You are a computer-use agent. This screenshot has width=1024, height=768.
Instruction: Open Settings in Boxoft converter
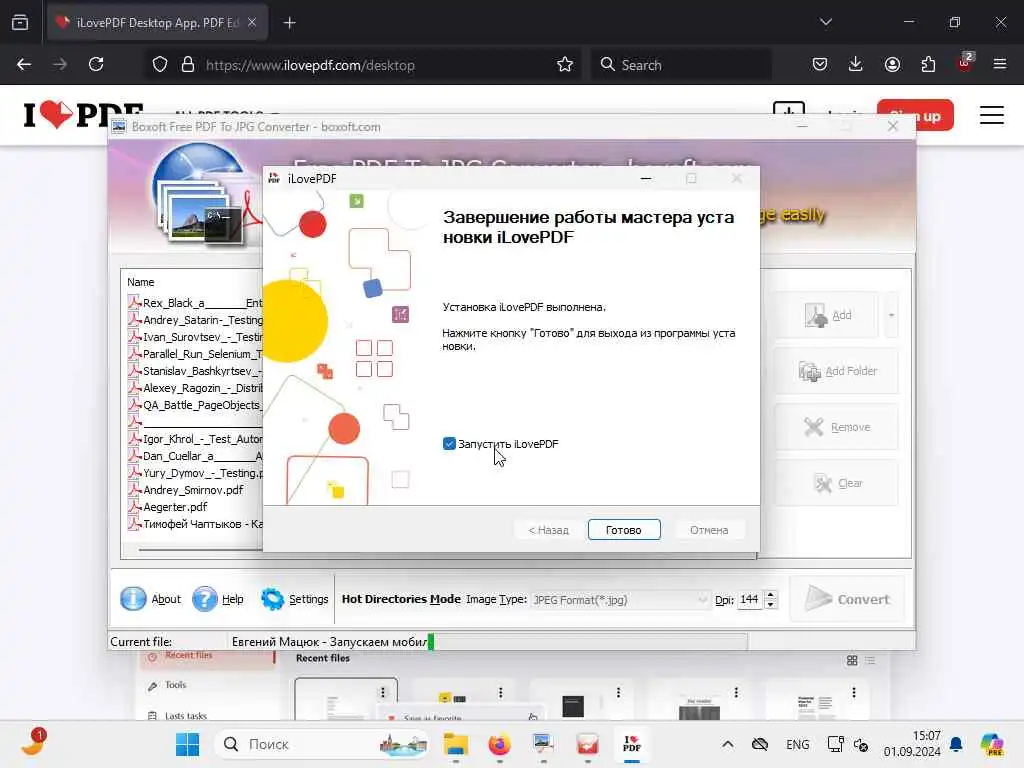pyautogui.click(x=295, y=599)
